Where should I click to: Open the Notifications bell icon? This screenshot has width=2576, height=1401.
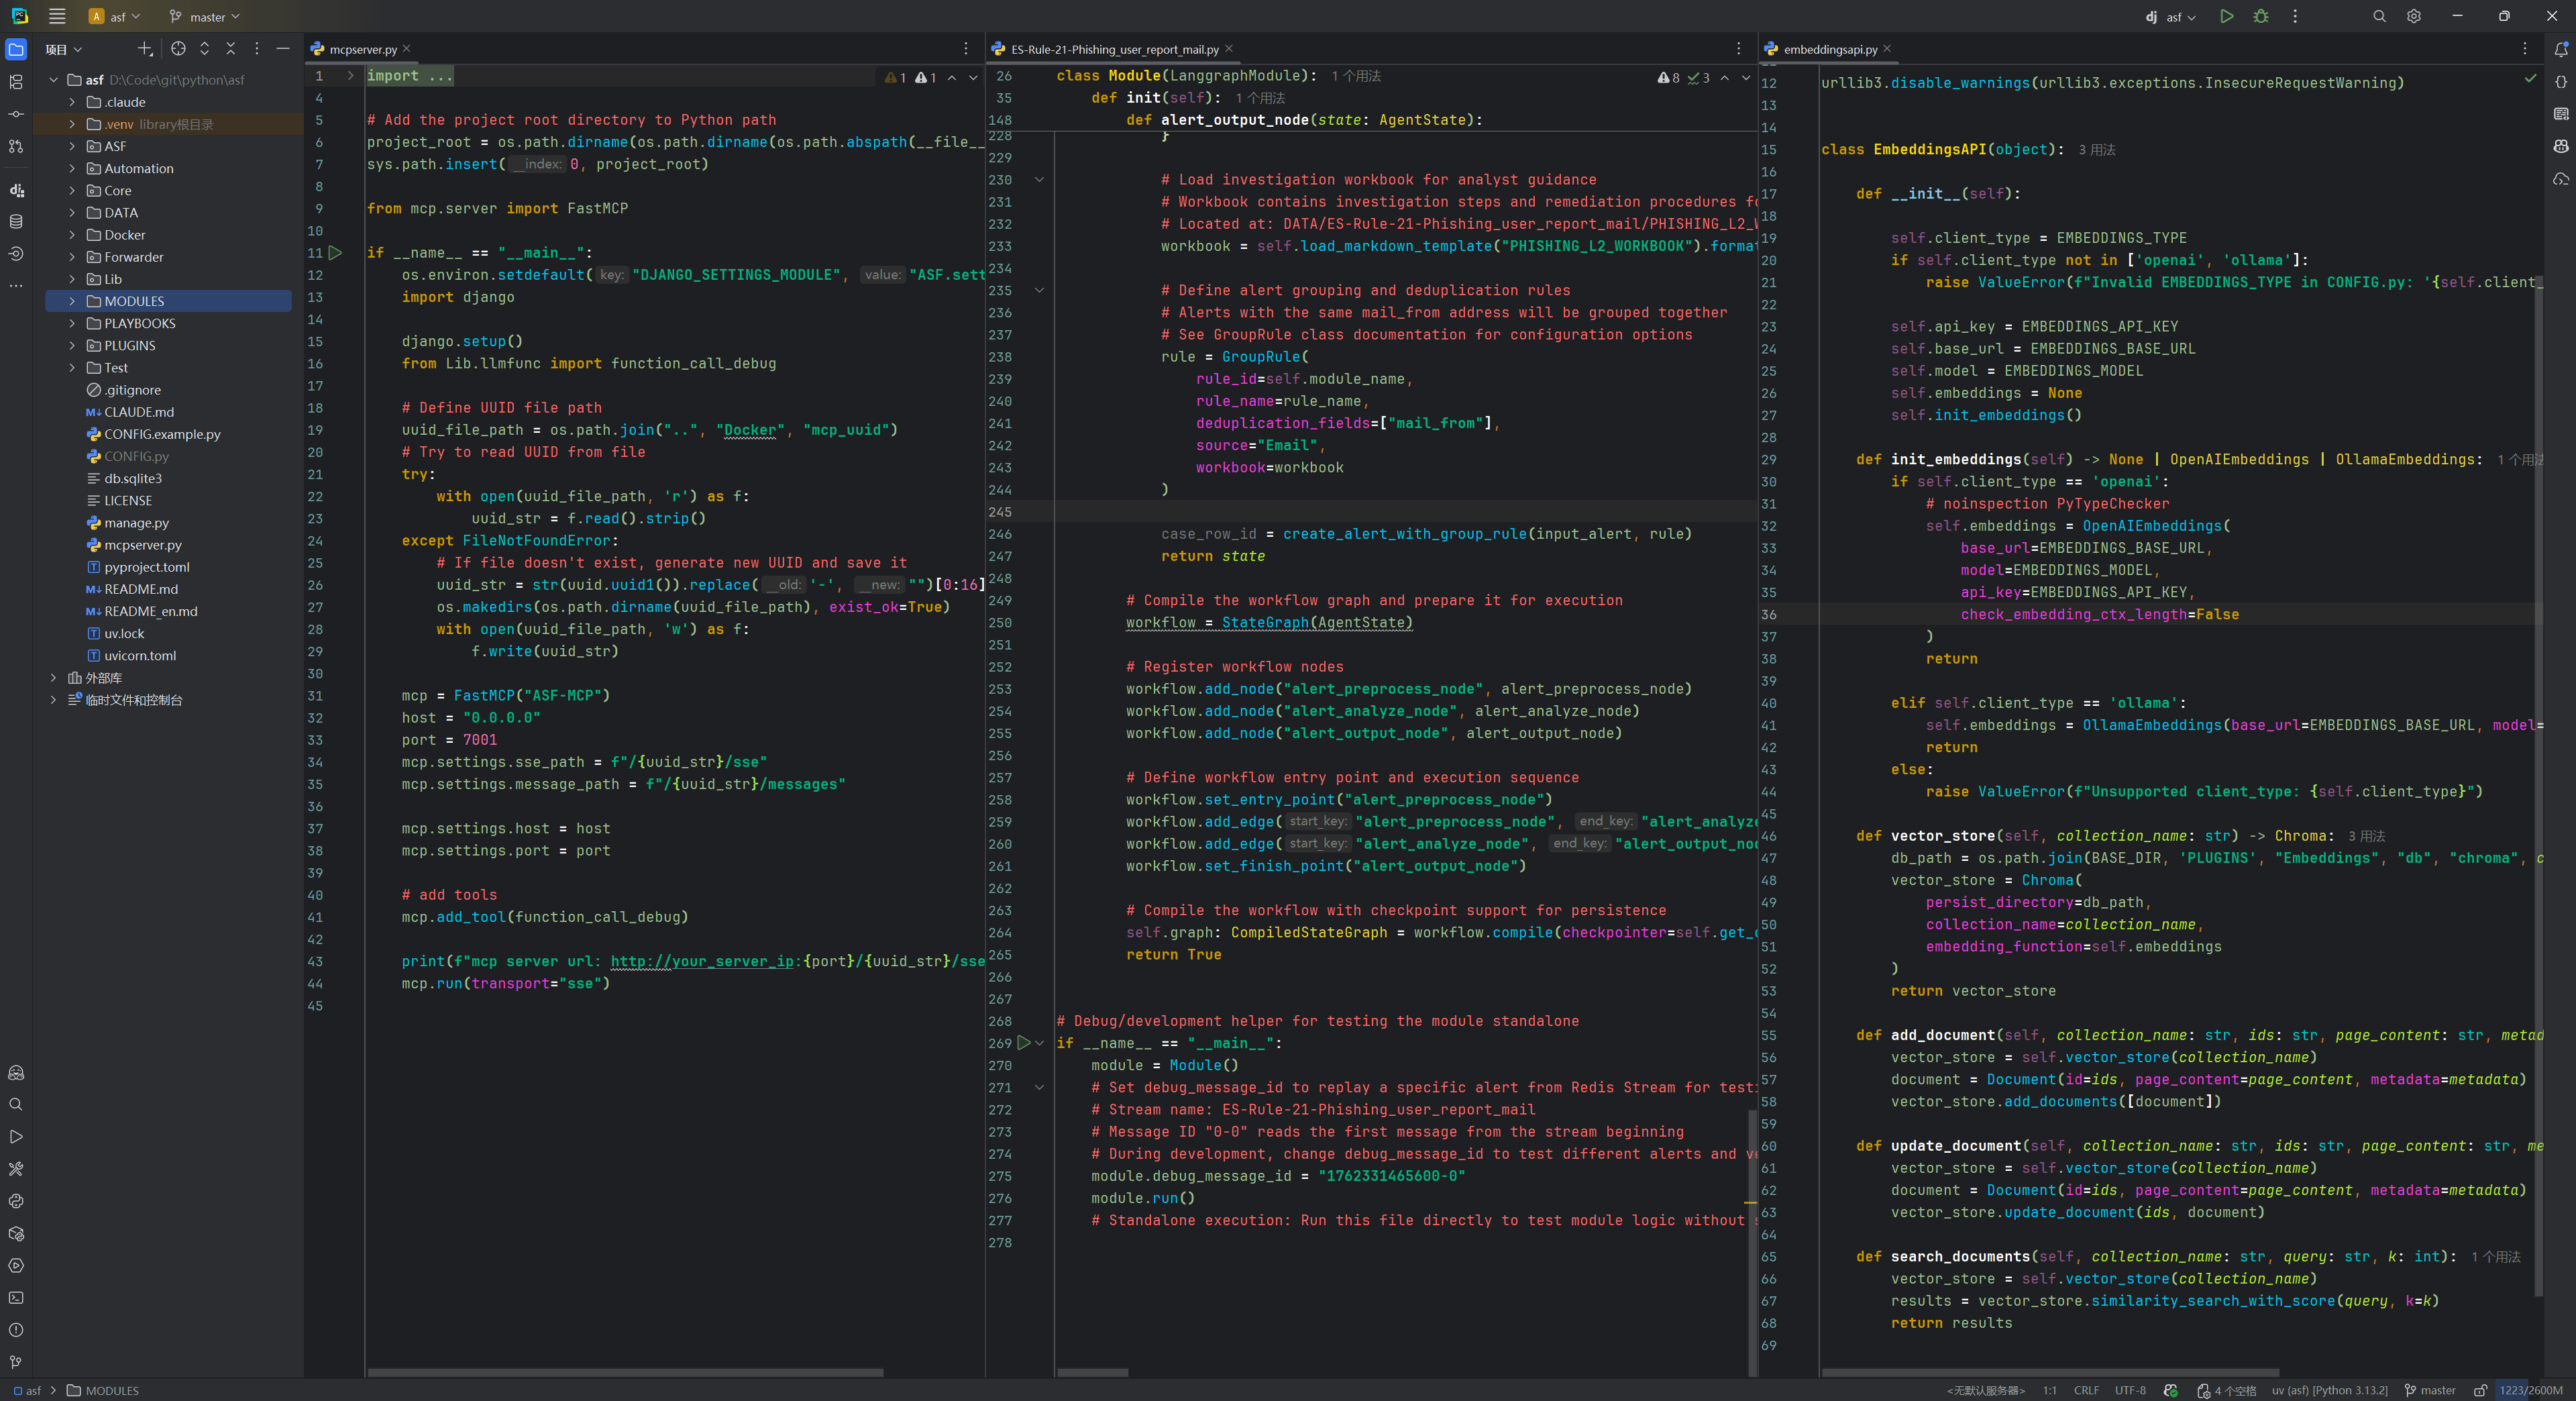[x=2561, y=49]
